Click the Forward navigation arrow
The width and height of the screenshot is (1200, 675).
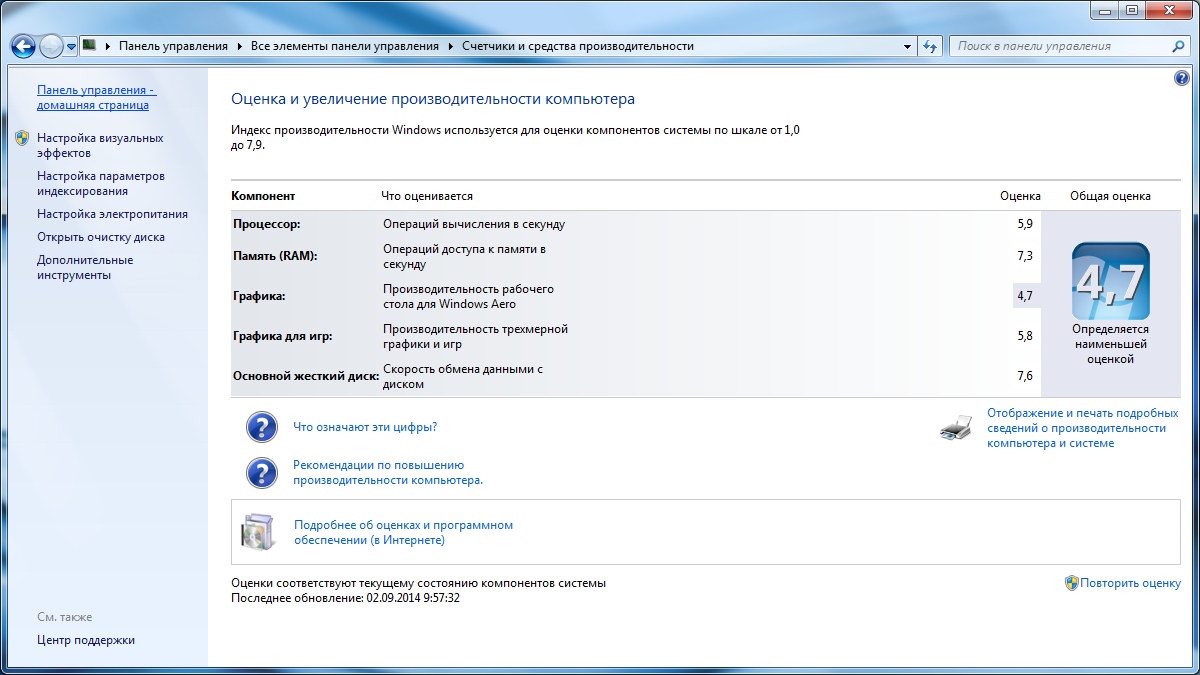(51, 46)
